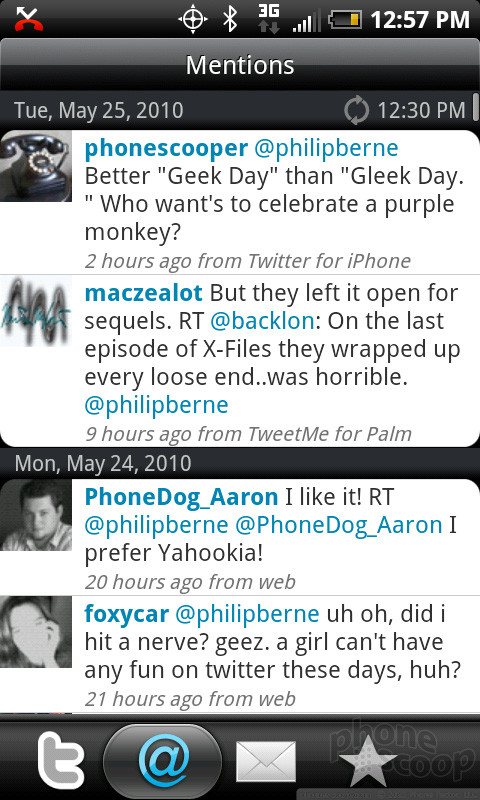Tap the phonescooper username link
The width and height of the screenshot is (480, 800).
click(x=166, y=148)
